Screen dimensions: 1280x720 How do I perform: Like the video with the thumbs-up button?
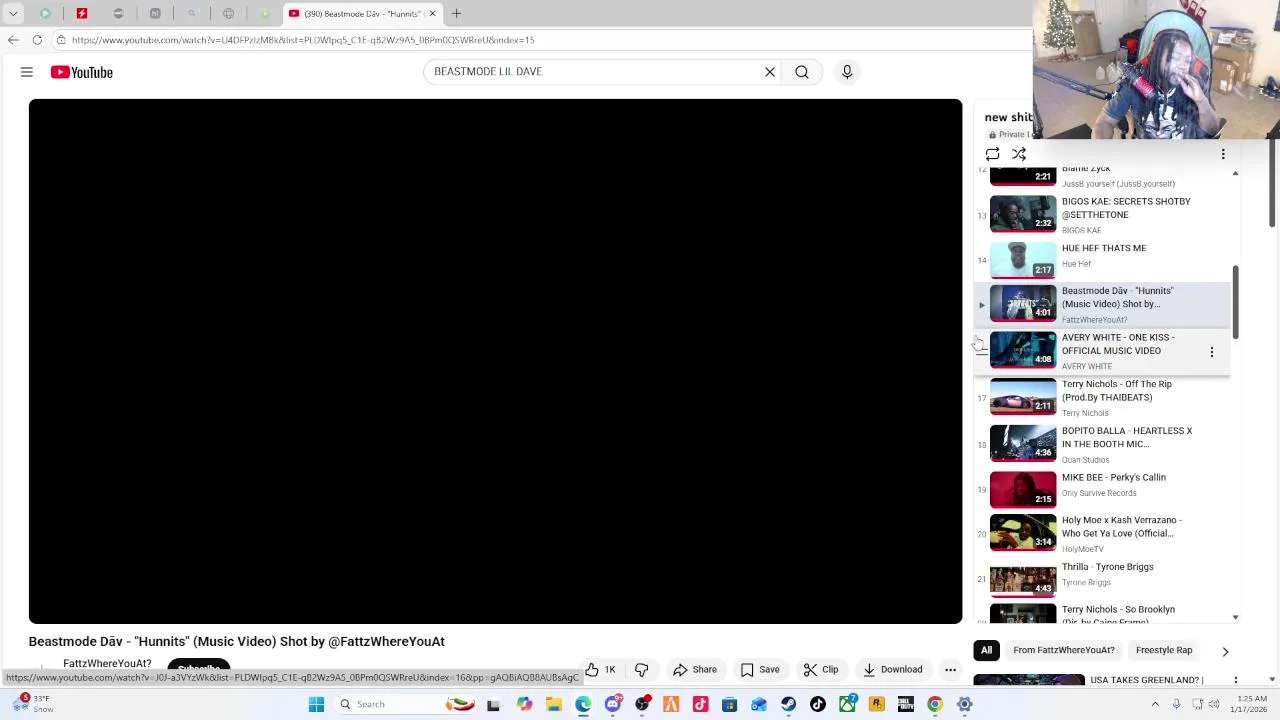(601, 670)
